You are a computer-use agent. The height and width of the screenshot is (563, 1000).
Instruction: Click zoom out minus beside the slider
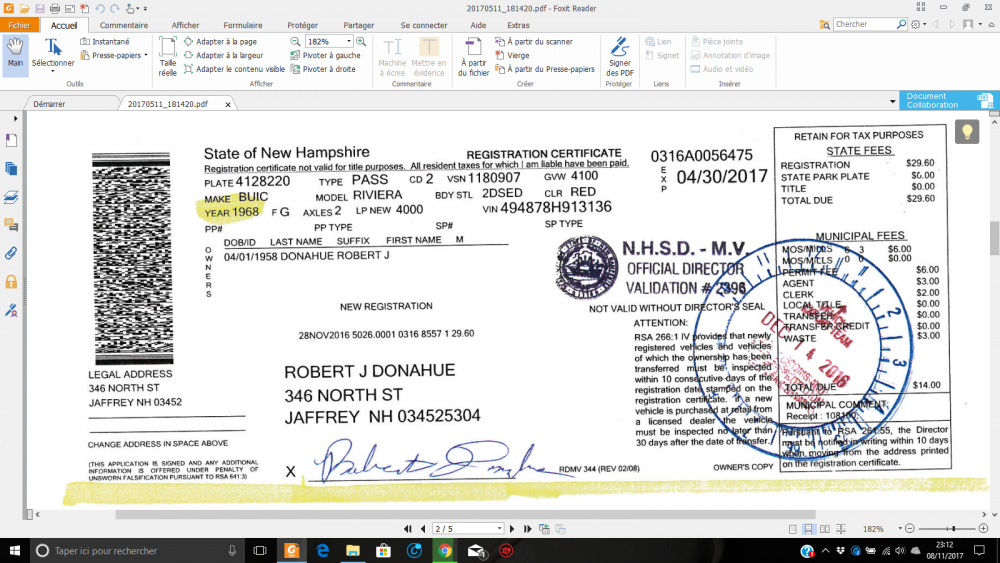pyautogui.click(x=909, y=529)
